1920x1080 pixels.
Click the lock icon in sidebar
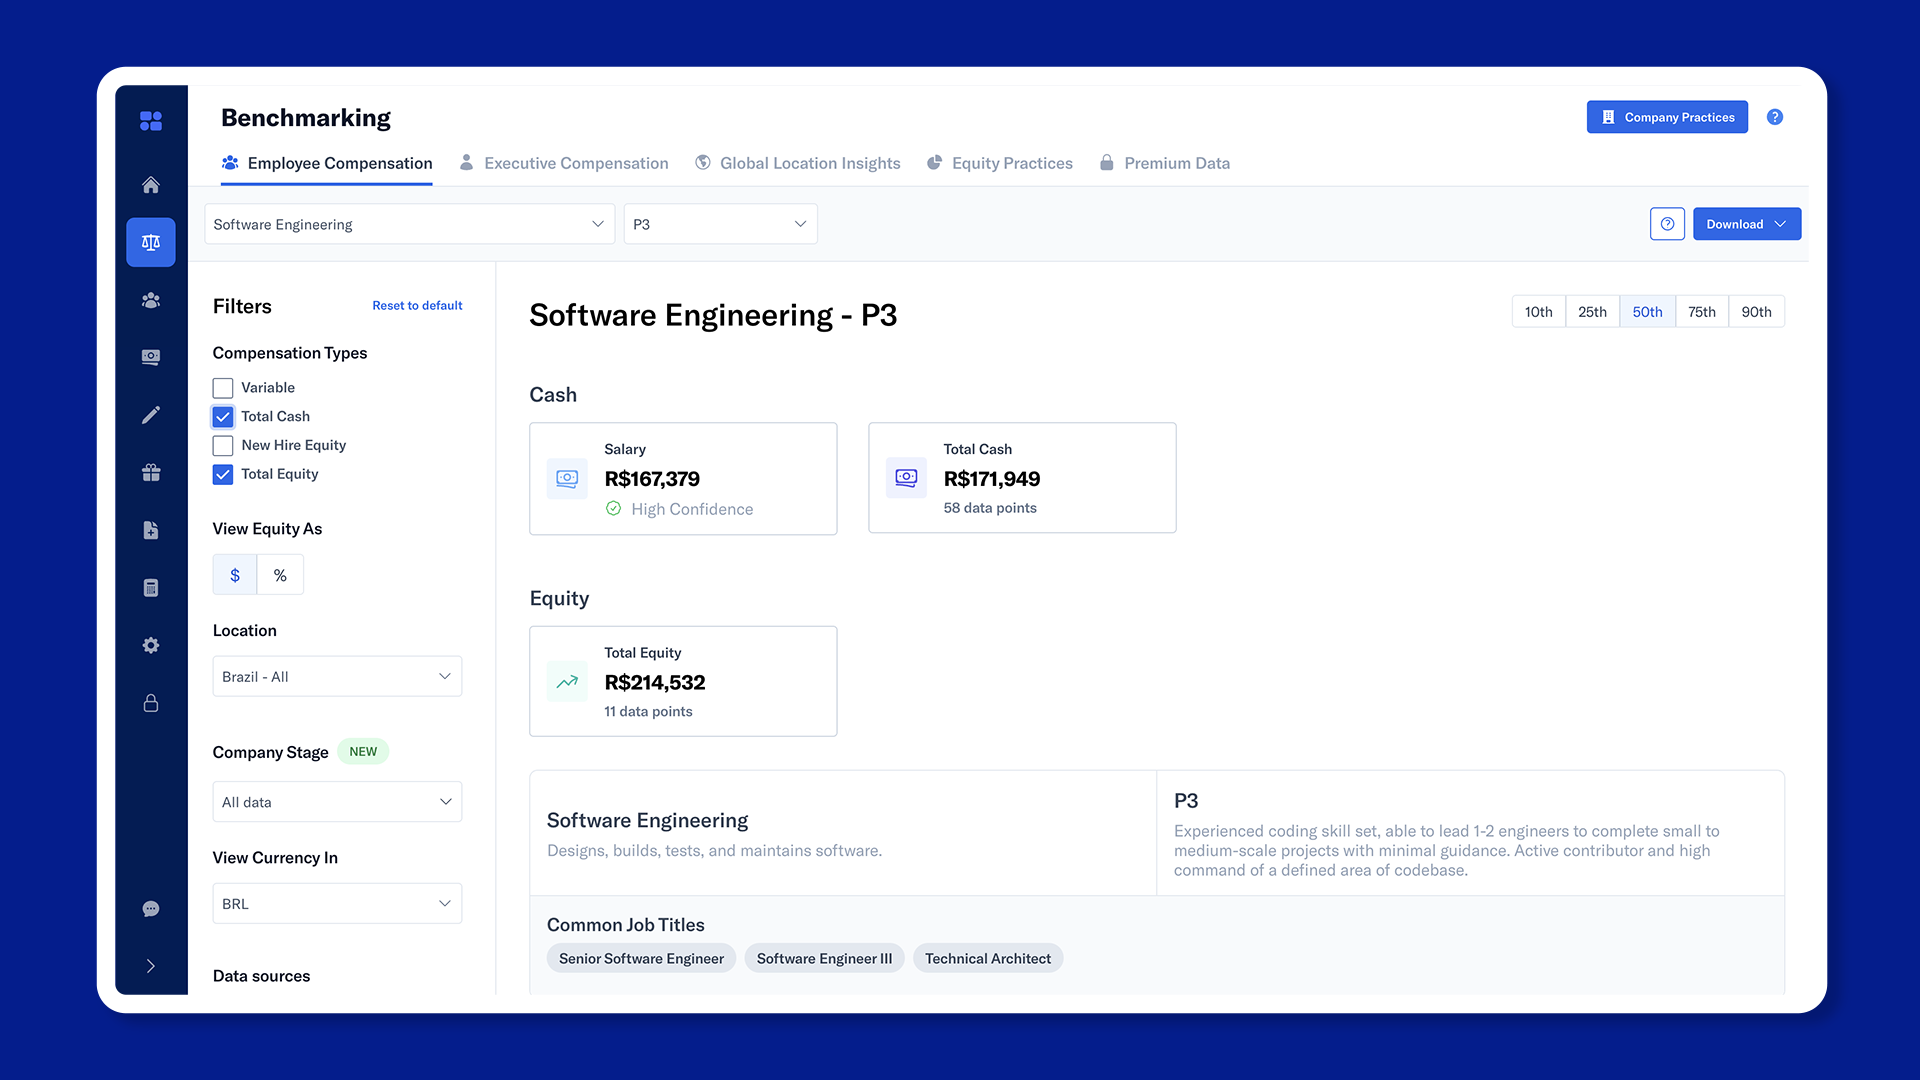151,703
